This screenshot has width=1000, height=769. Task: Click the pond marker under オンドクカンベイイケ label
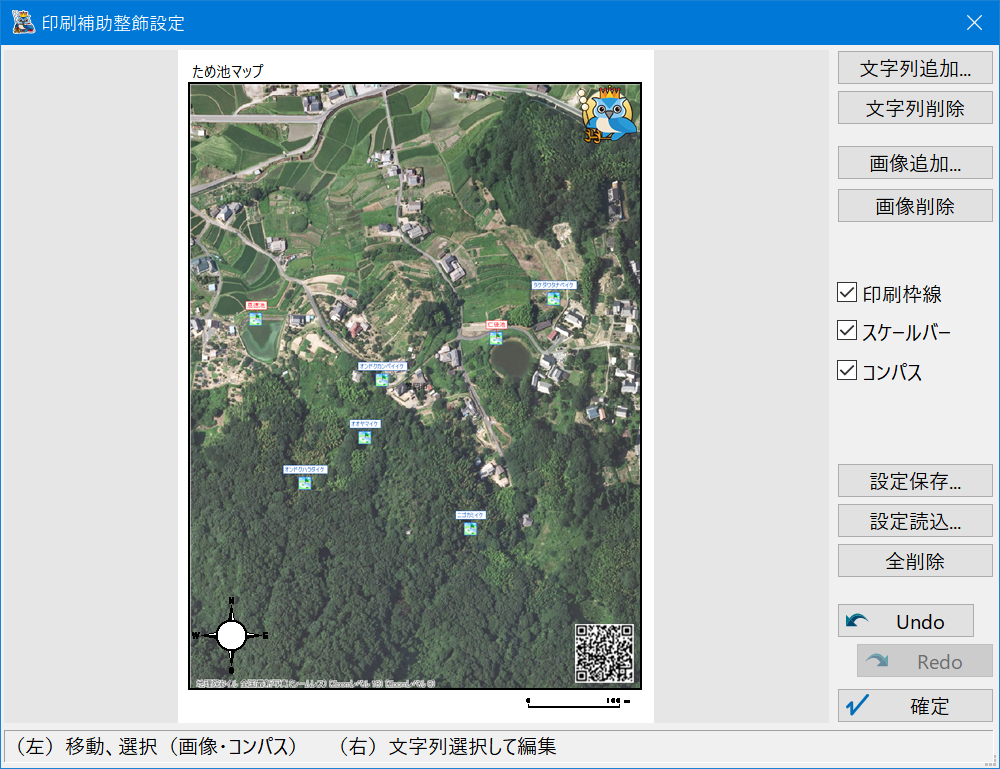point(381,380)
